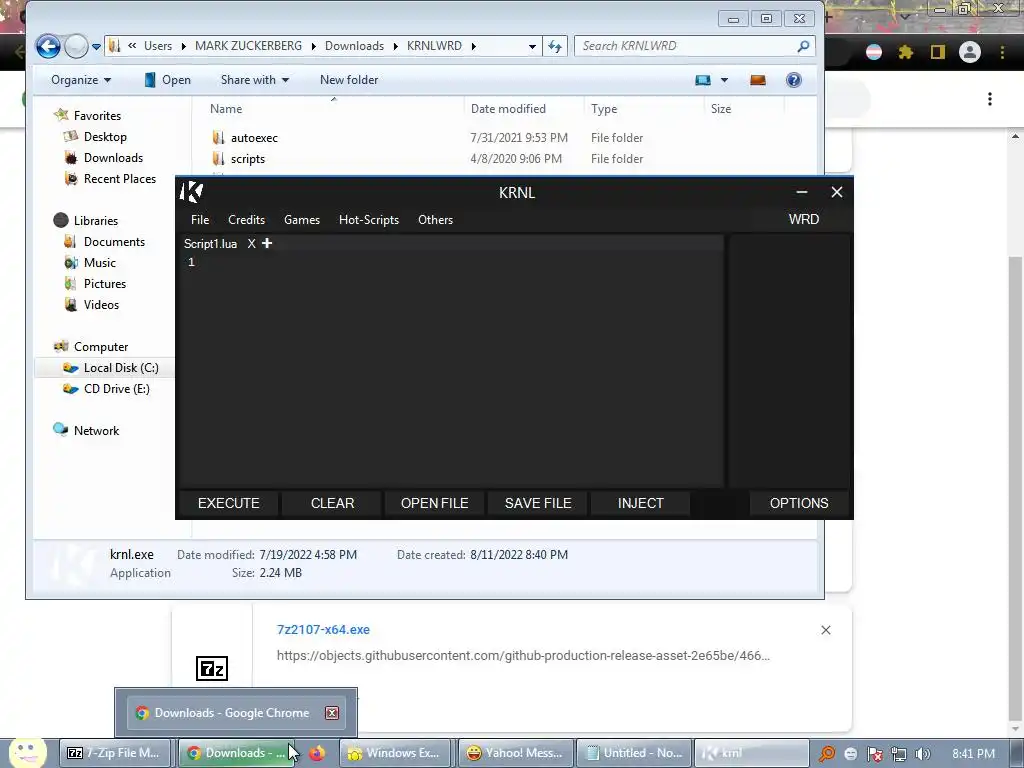The height and width of the screenshot is (768, 1024).
Task: Select Music library in the sidebar
Action: point(99,263)
